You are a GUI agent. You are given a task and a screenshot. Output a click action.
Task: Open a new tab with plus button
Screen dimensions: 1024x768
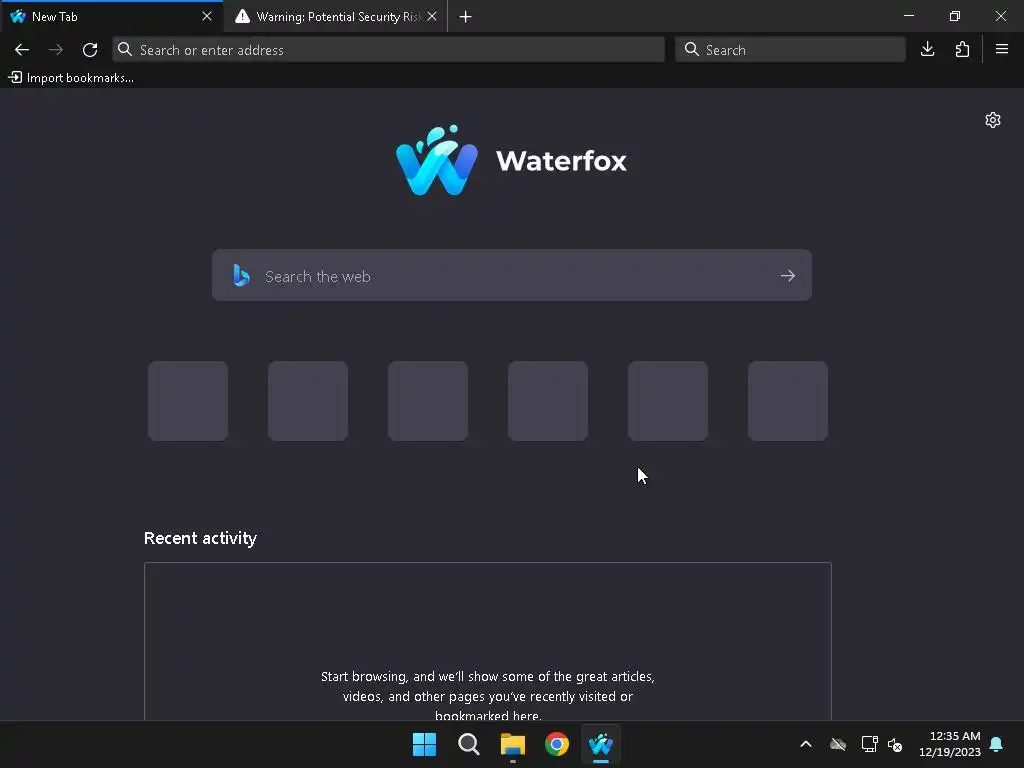(465, 17)
